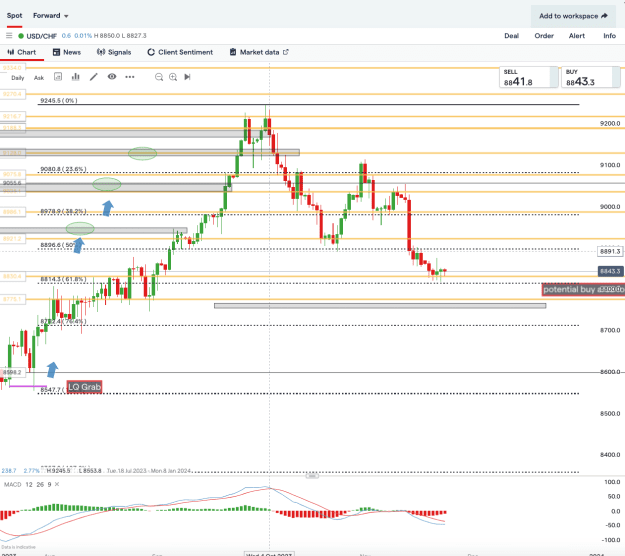Open the Client Sentiment tab
Viewport: 625px width, 556px height.
point(180,52)
